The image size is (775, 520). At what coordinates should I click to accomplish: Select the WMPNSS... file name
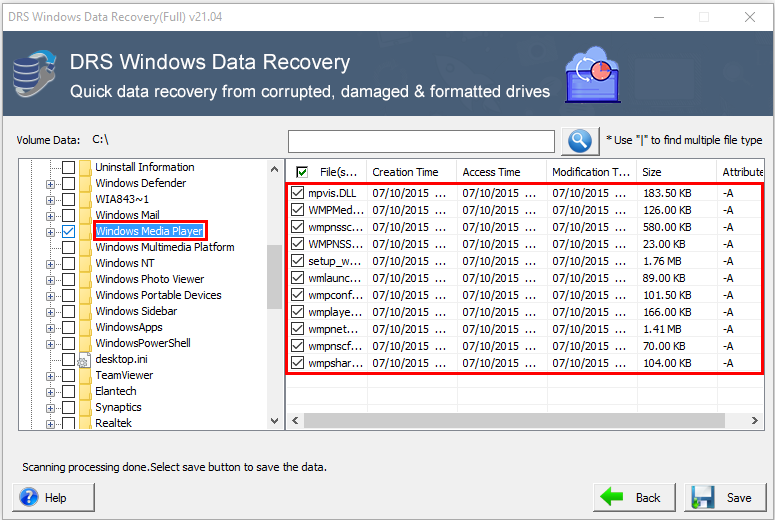(336, 244)
